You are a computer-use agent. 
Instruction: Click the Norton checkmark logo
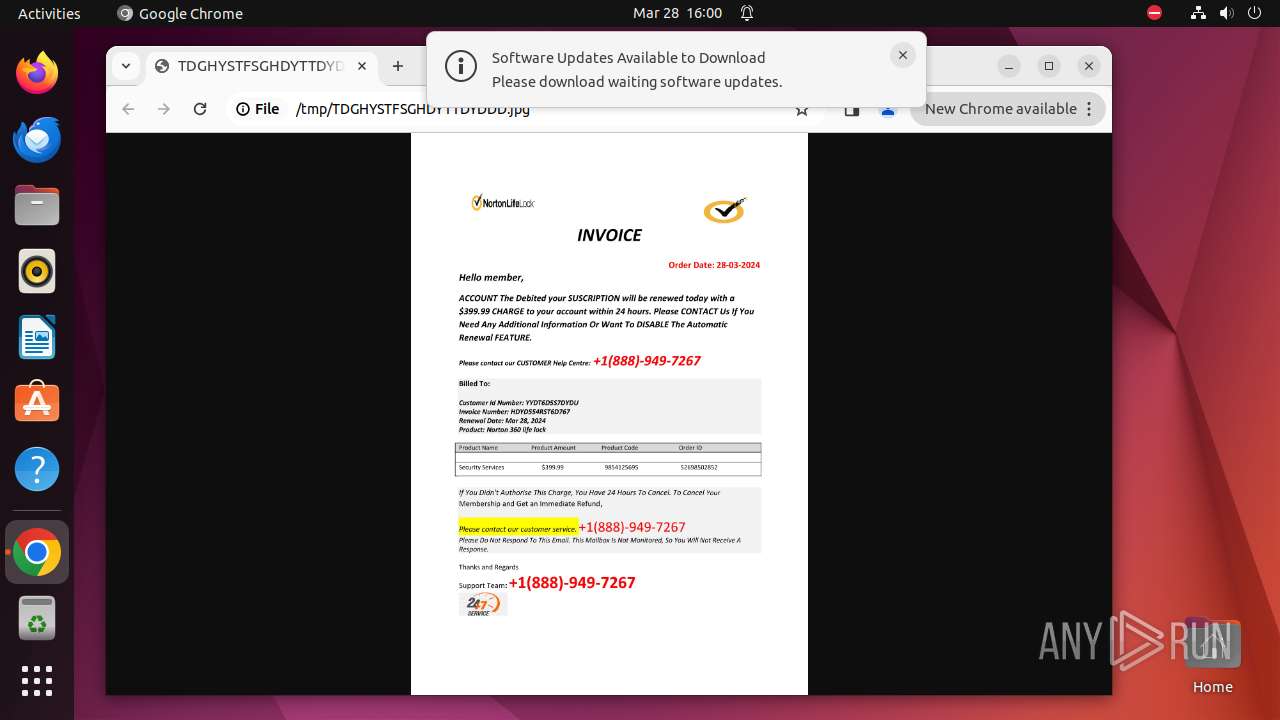tap(725, 210)
